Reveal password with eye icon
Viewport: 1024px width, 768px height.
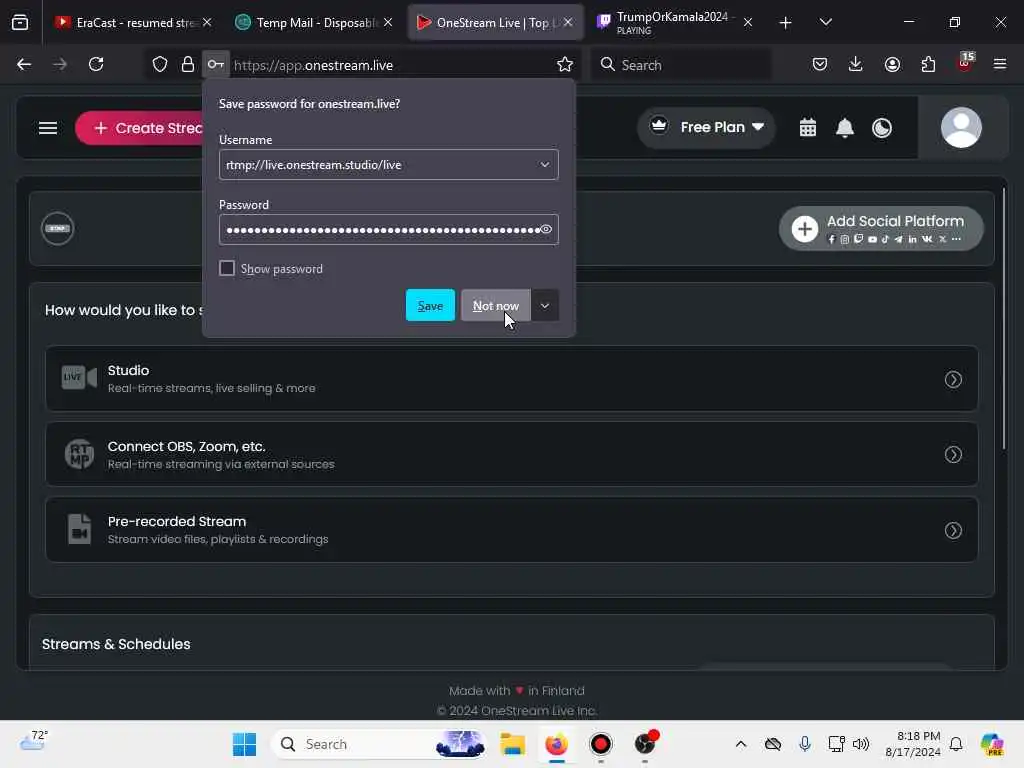(x=546, y=229)
